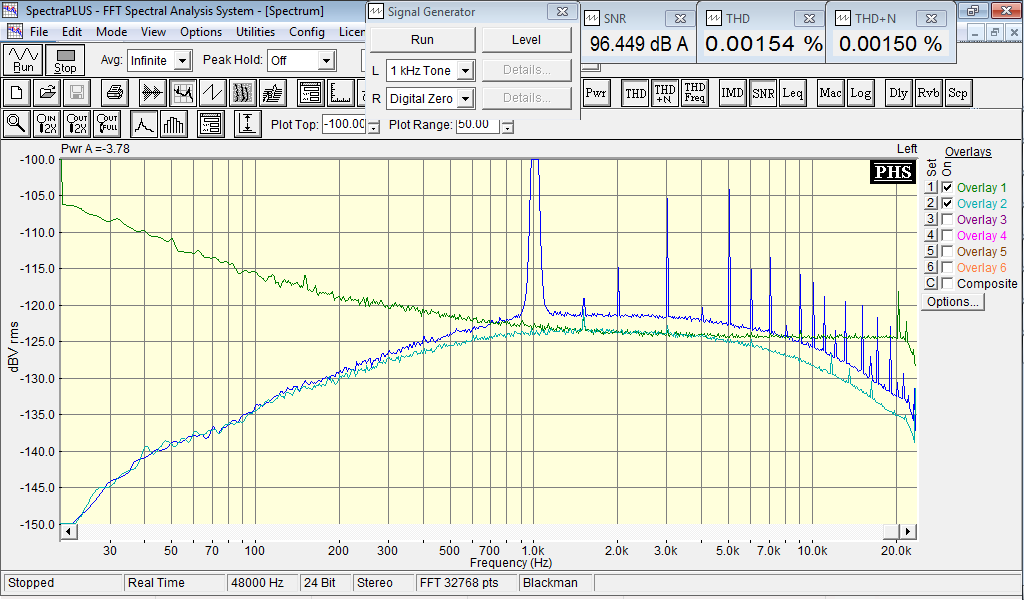Open the View menu
Screen dimensions: 1024x600
pyautogui.click(x=153, y=31)
